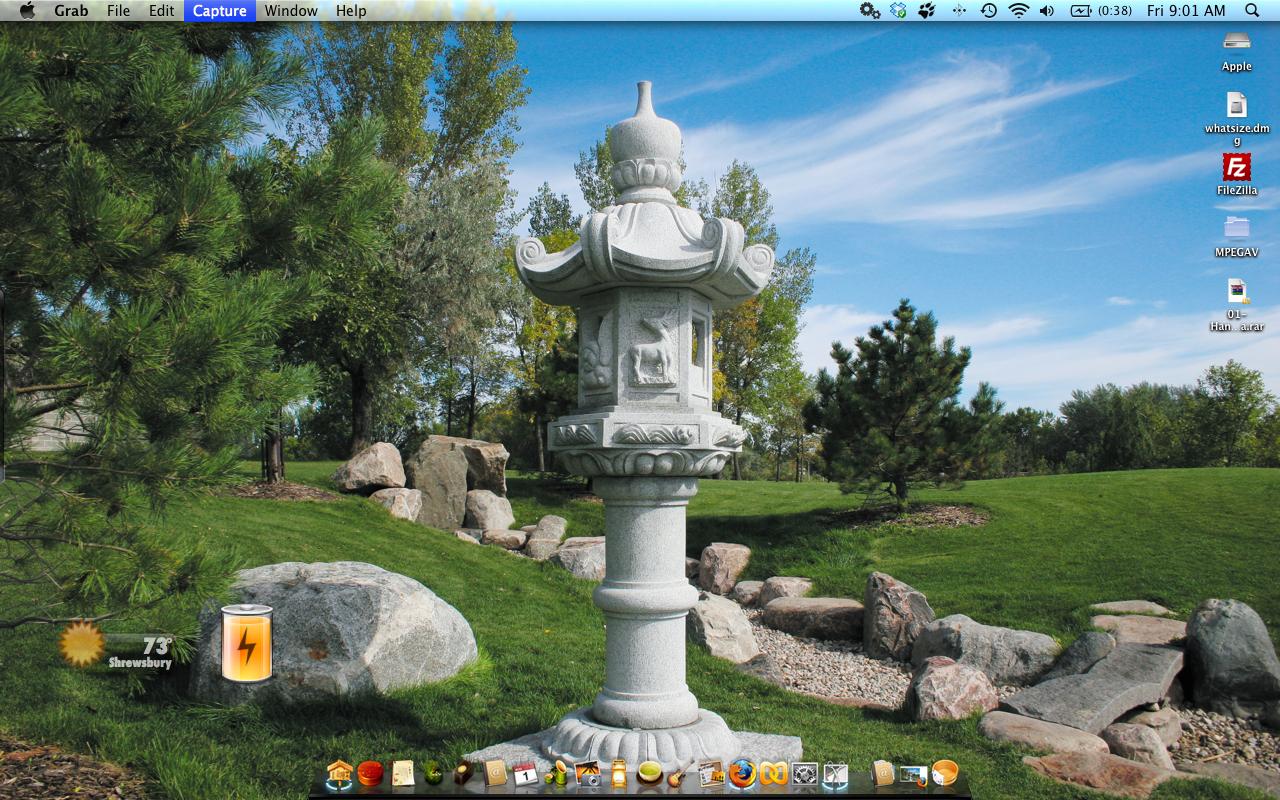1280x800 pixels.
Task: Open the Apple menu
Action: point(27,10)
